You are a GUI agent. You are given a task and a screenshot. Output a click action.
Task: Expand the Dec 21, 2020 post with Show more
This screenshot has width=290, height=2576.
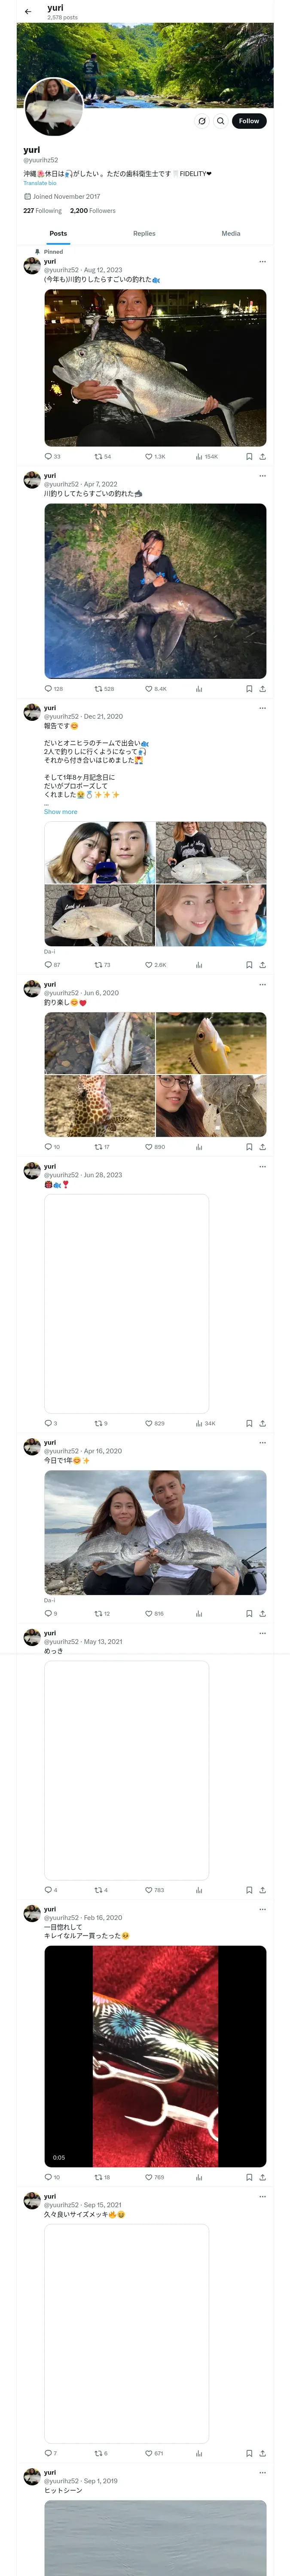click(x=60, y=811)
